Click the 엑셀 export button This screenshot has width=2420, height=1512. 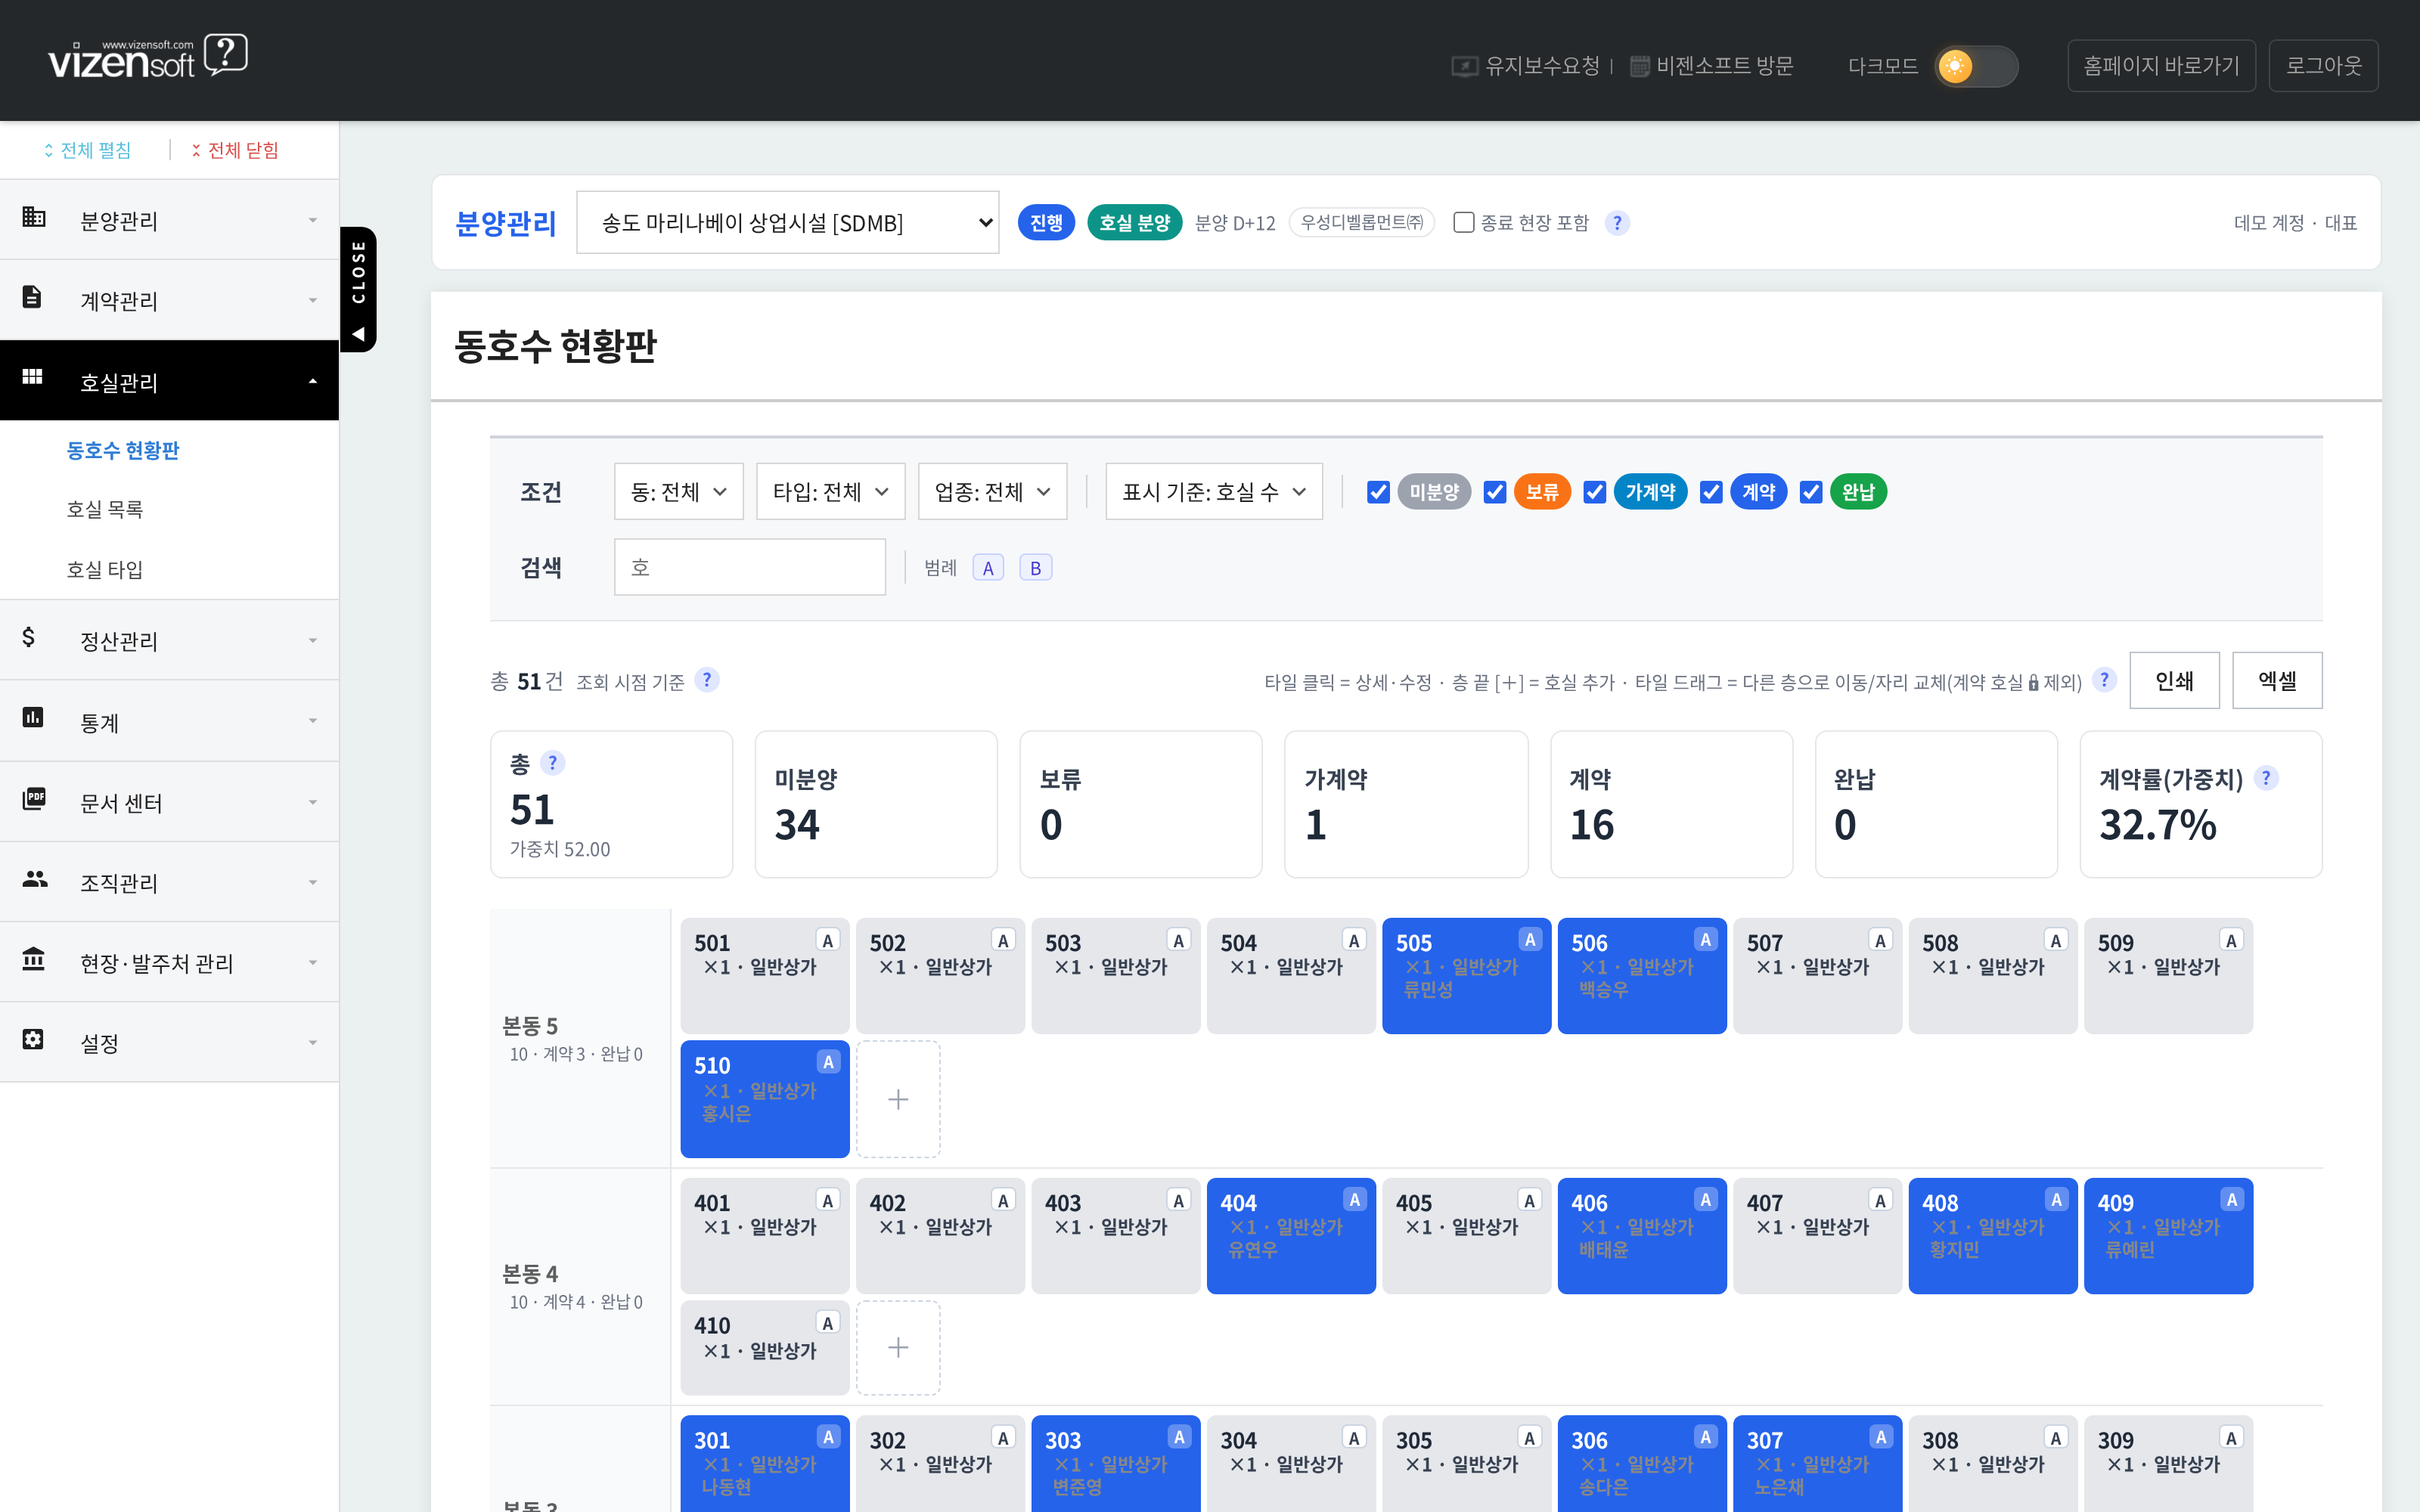2277,680
